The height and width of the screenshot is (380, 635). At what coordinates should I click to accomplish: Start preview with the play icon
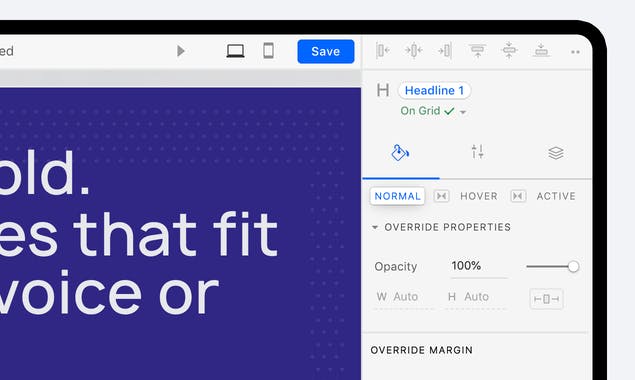click(x=181, y=51)
